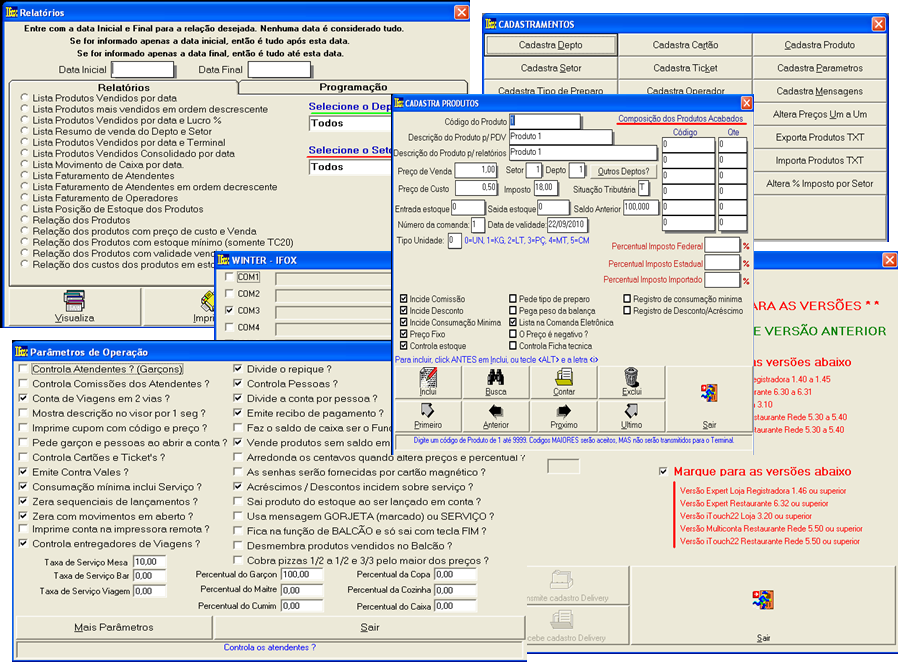This screenshot has width=900, height=671.
Task: Click the Cadastra Parametros button
Action: click(819, 68)
